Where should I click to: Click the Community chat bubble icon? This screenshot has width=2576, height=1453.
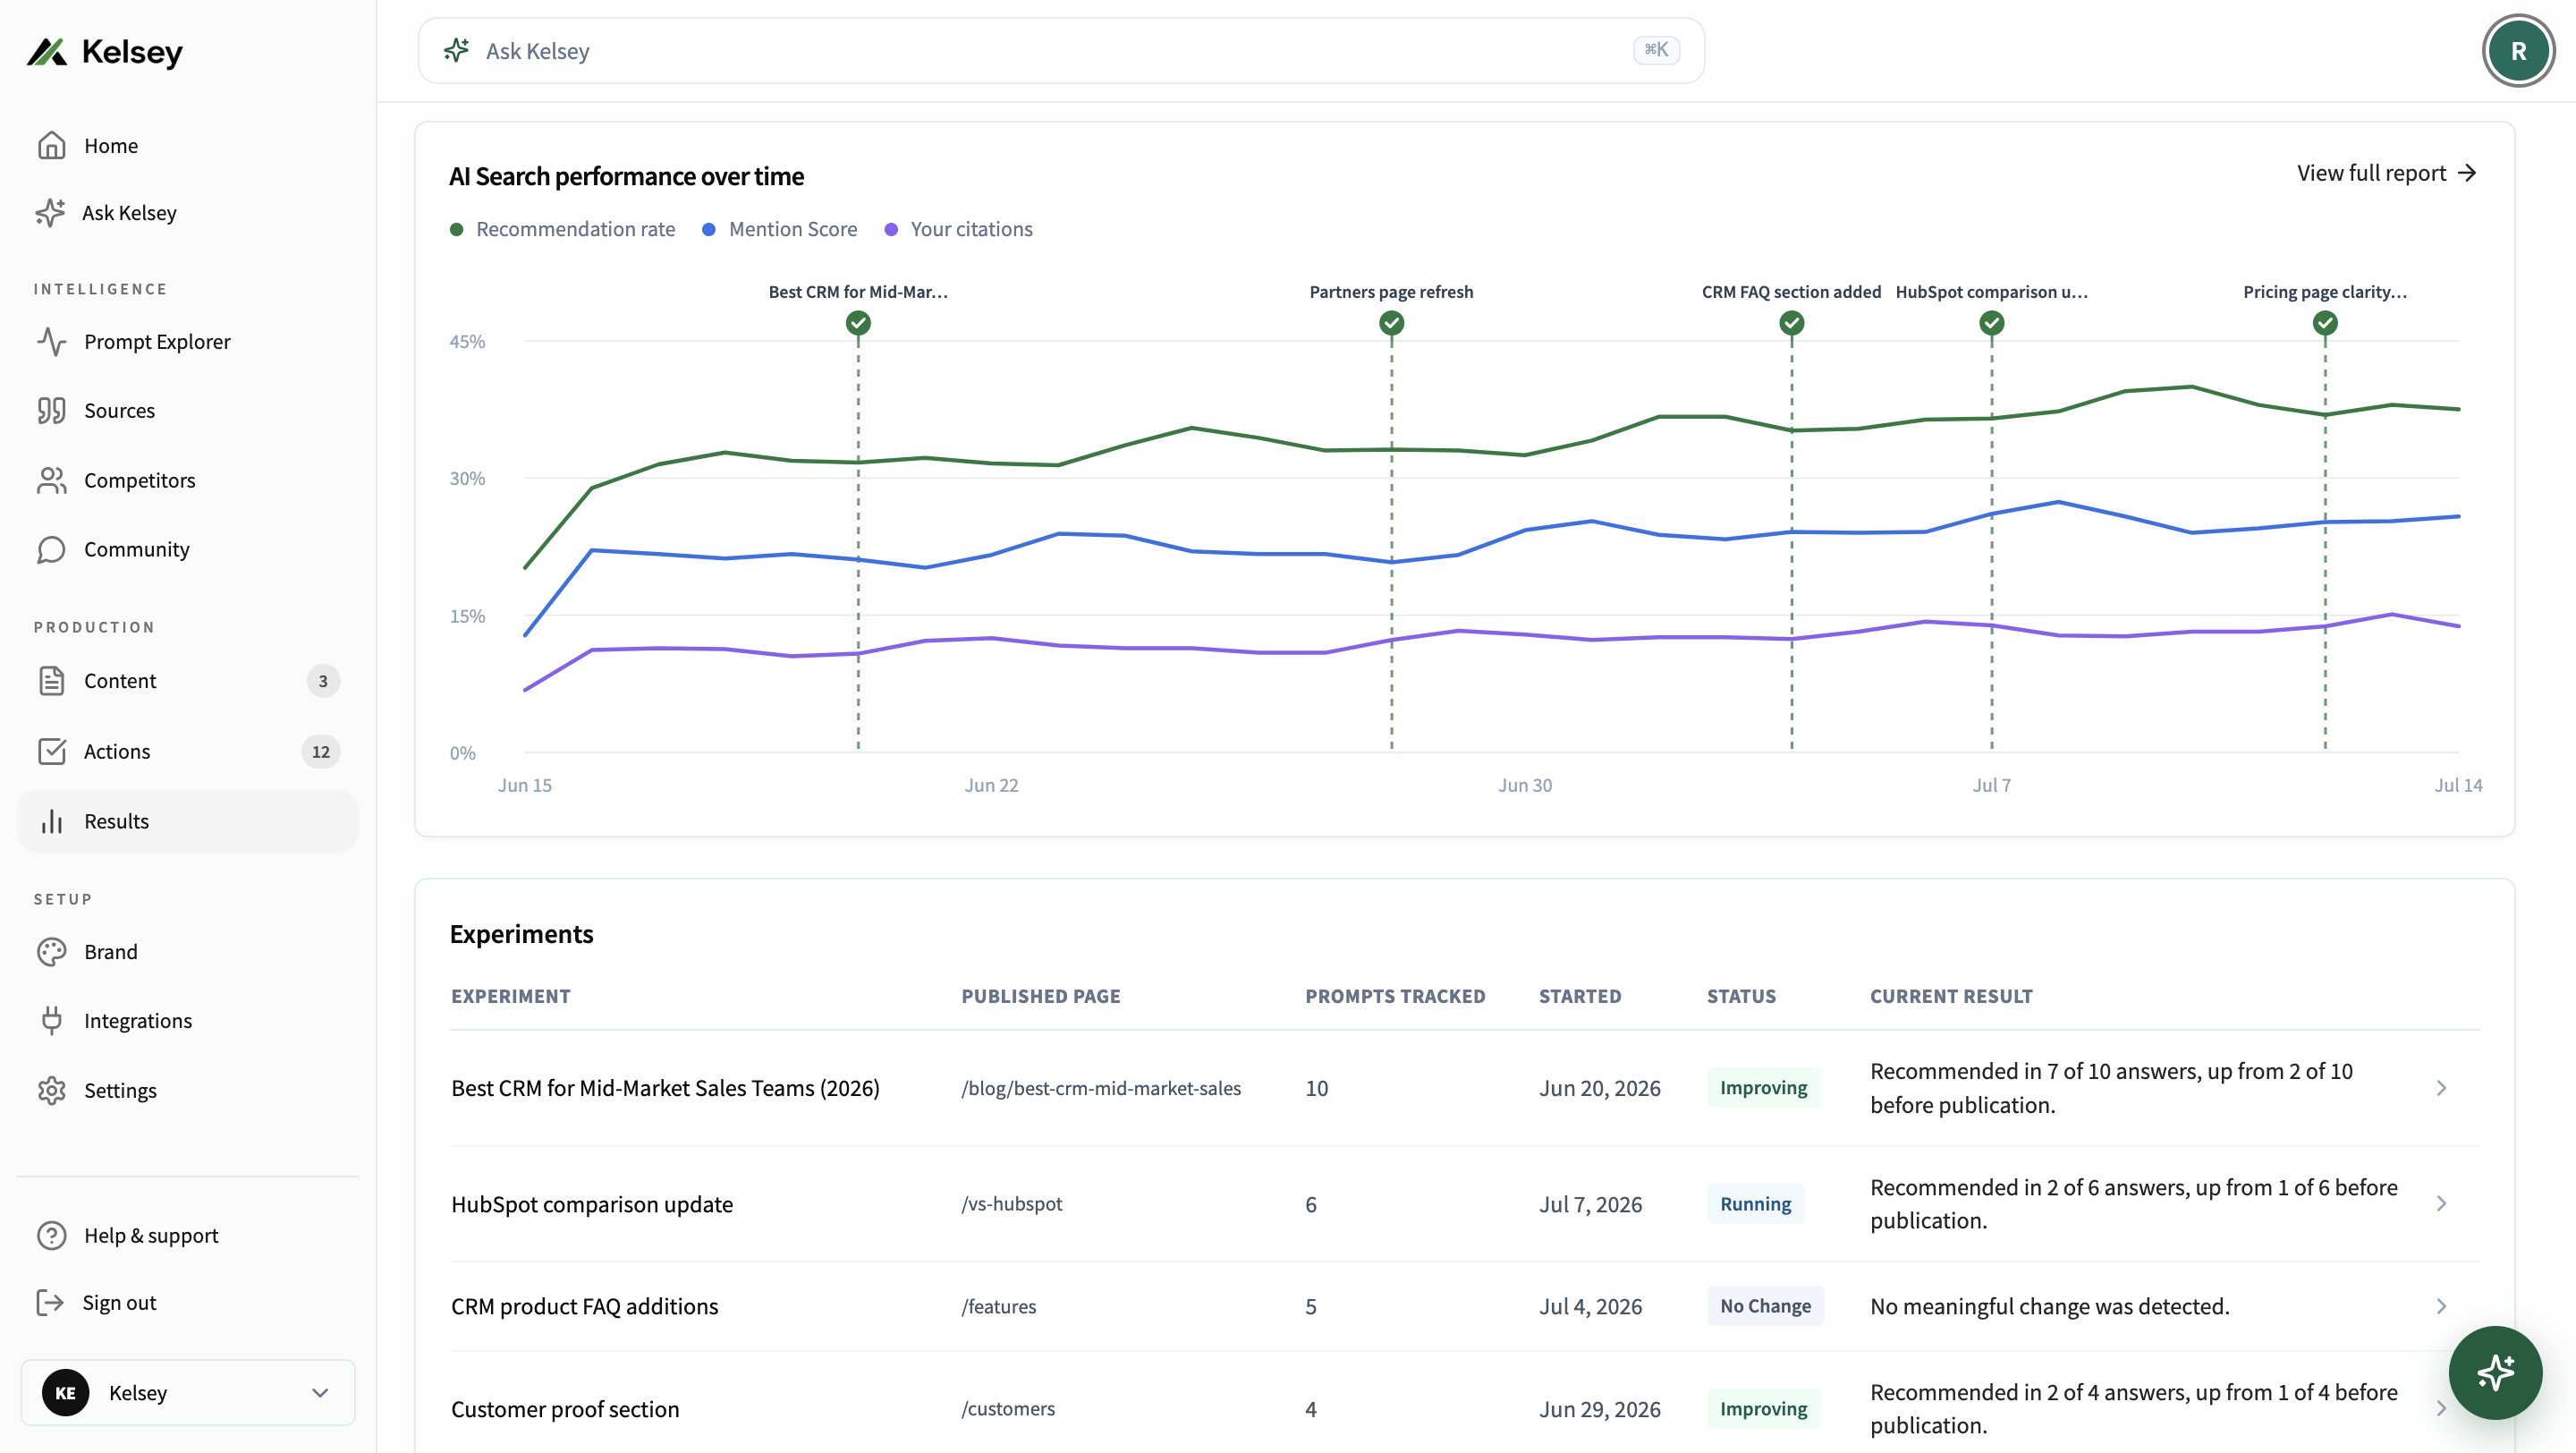[51, 550]
